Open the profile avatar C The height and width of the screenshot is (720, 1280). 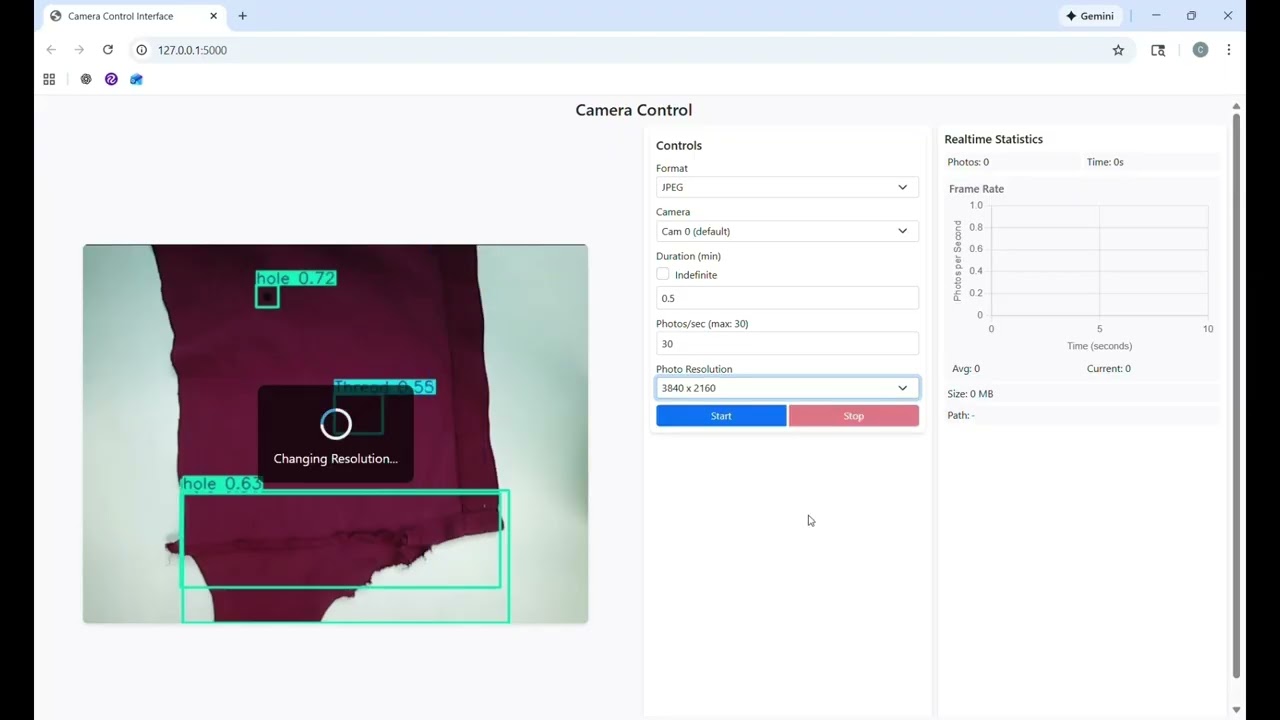(x=1200, y=50)
